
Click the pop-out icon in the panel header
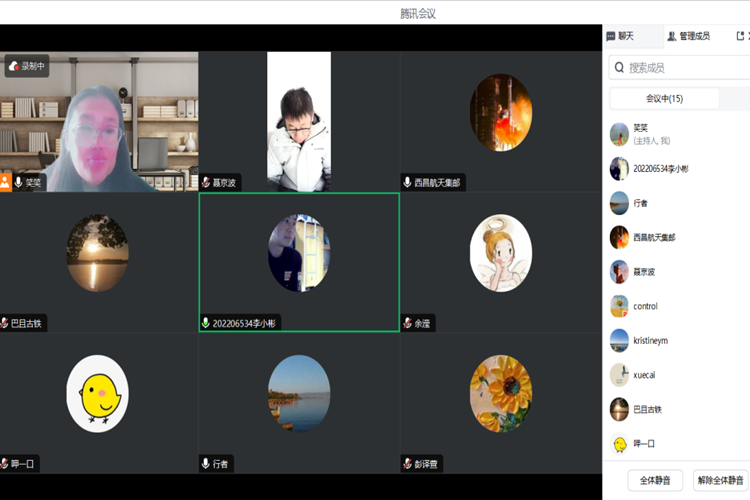[x=741, y=36]
